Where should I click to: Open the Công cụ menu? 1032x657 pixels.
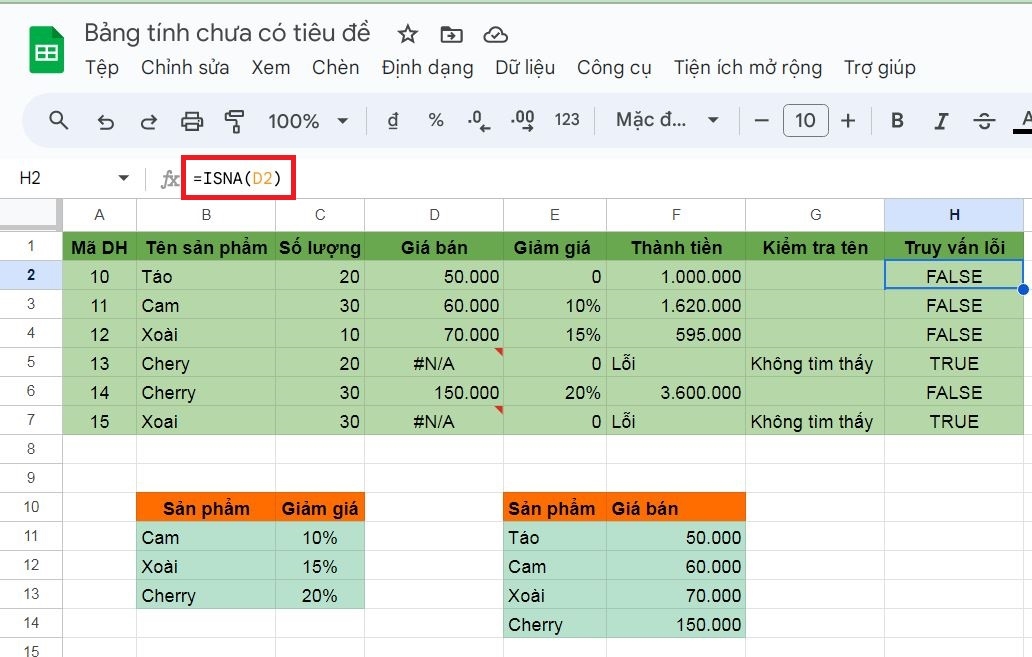pyautogui.click(x=614, y=68)
